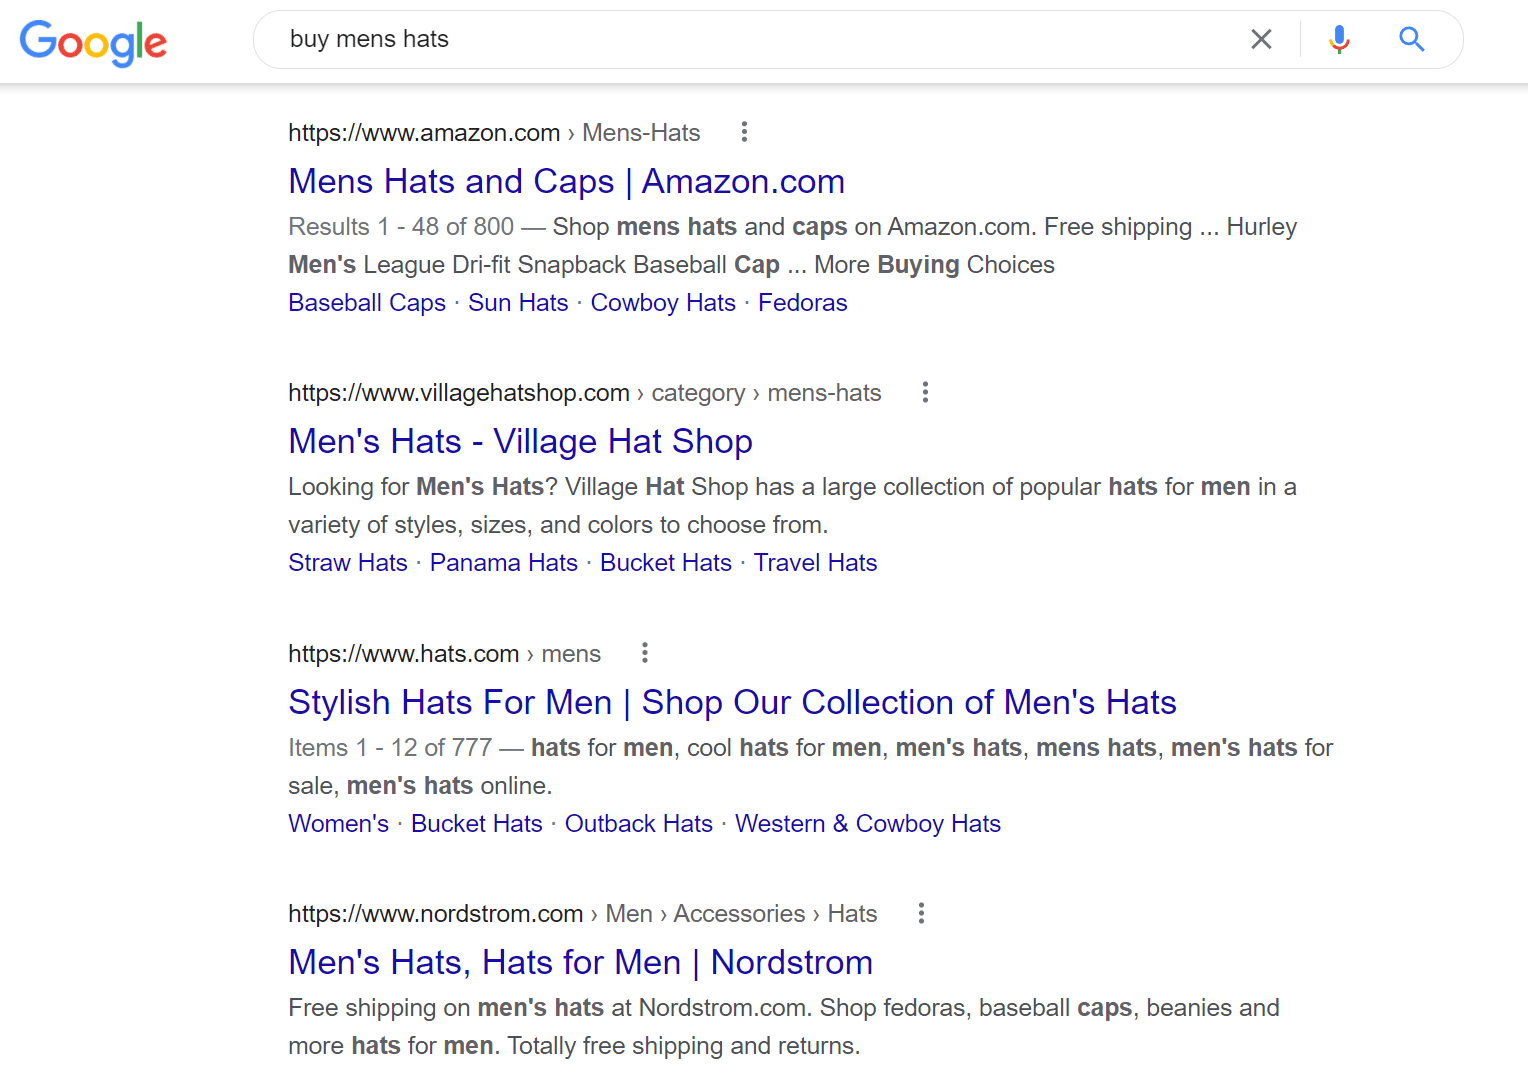The image size is (1528, 1069).
Task: Follow the Outback Hats sitelink
Action: point(639,824)
